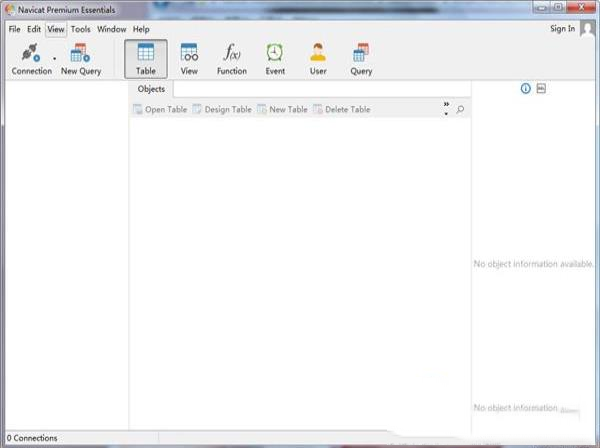Image resolution: width=600 pixels, height=448 pixels.
Task: Minimize the Navicat window
Action: tap(541, 8)
